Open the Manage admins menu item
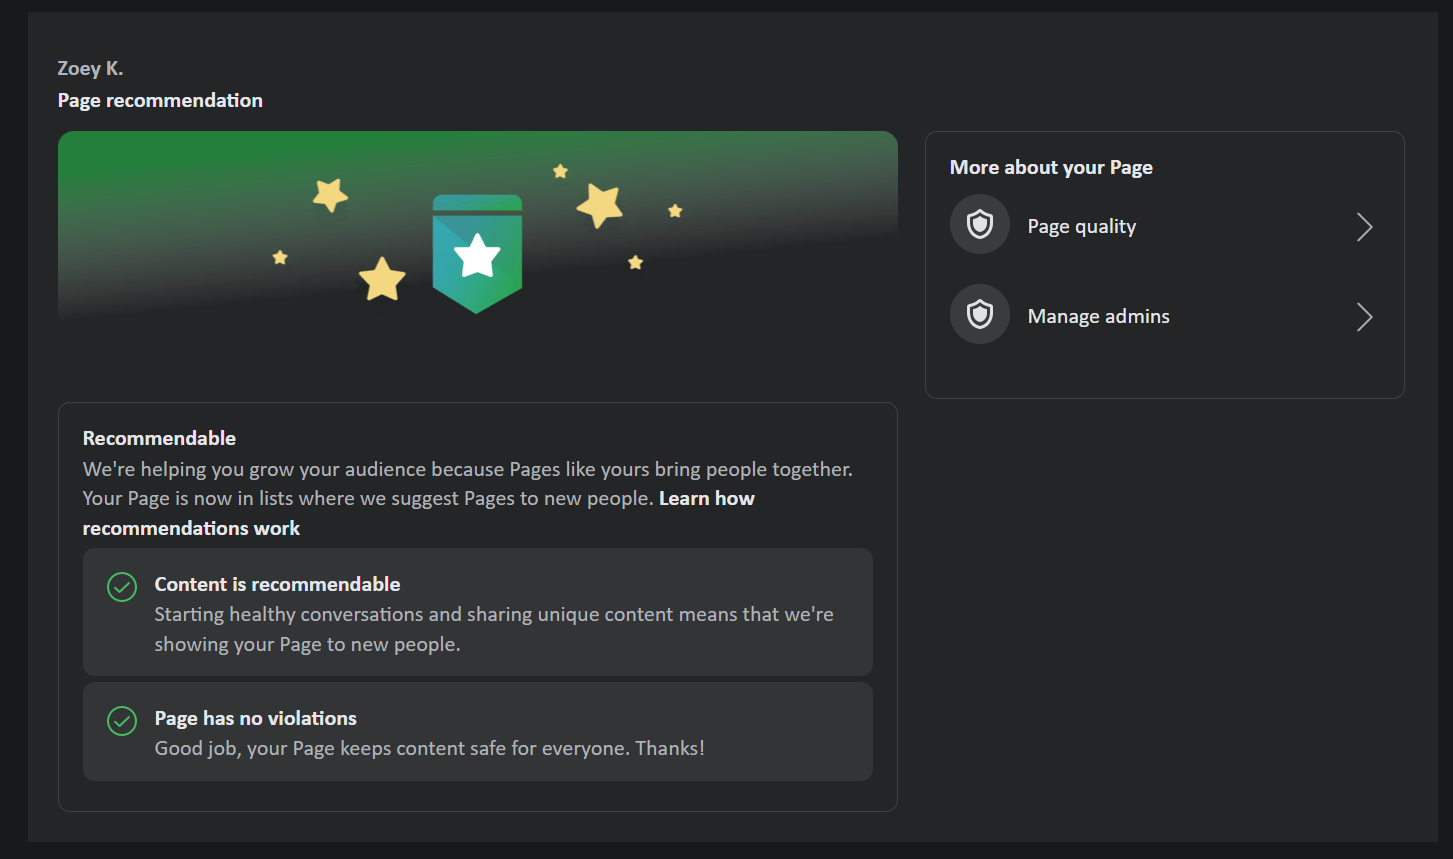The image size is (1453, 859). [1098, 317]
